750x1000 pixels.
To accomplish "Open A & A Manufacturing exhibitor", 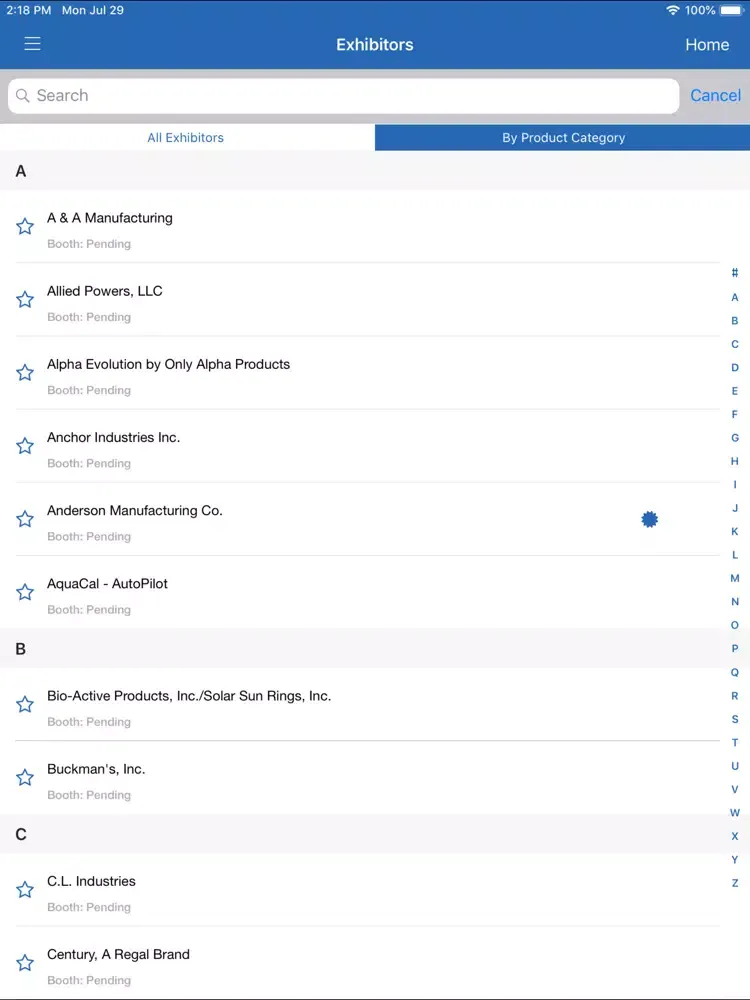I will click(x=360, y=226).
